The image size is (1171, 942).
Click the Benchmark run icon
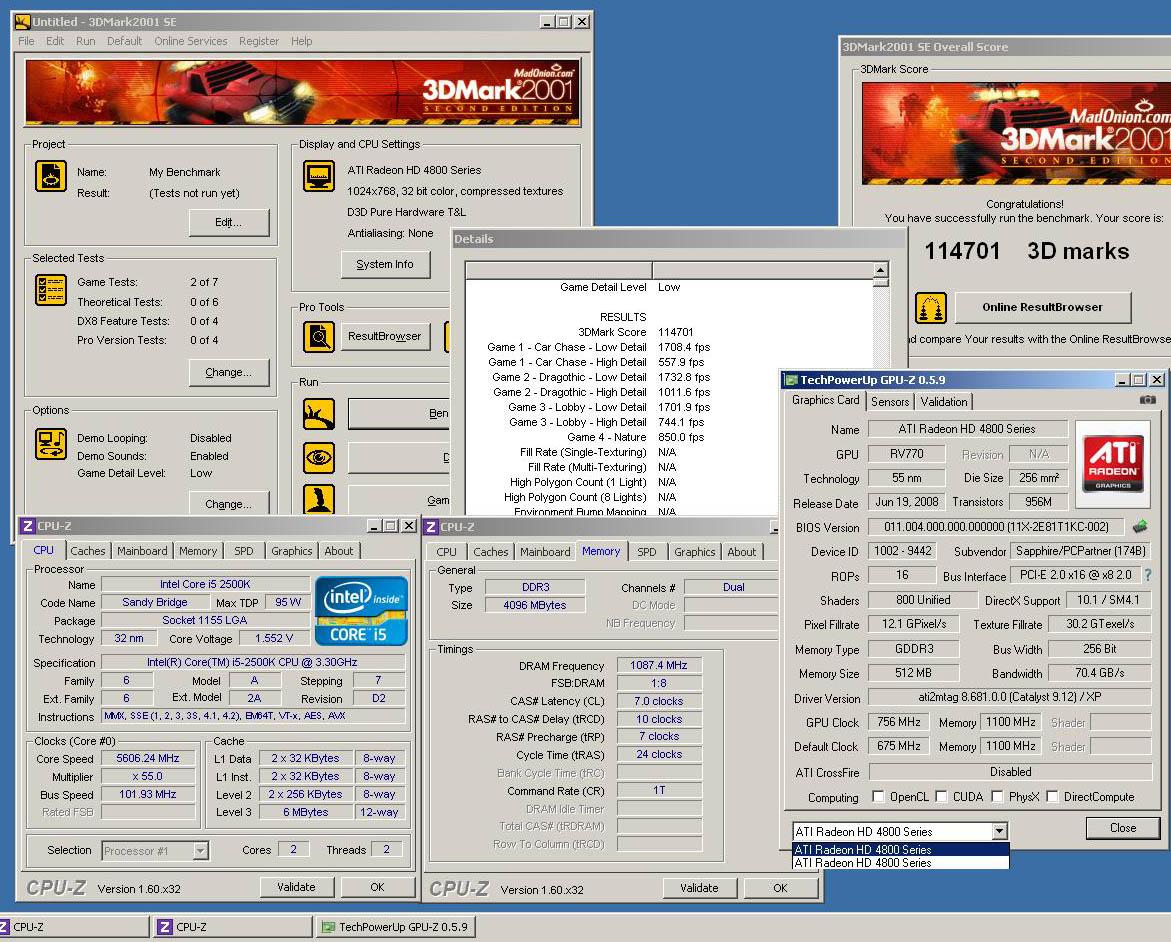(x=319, y=414)
